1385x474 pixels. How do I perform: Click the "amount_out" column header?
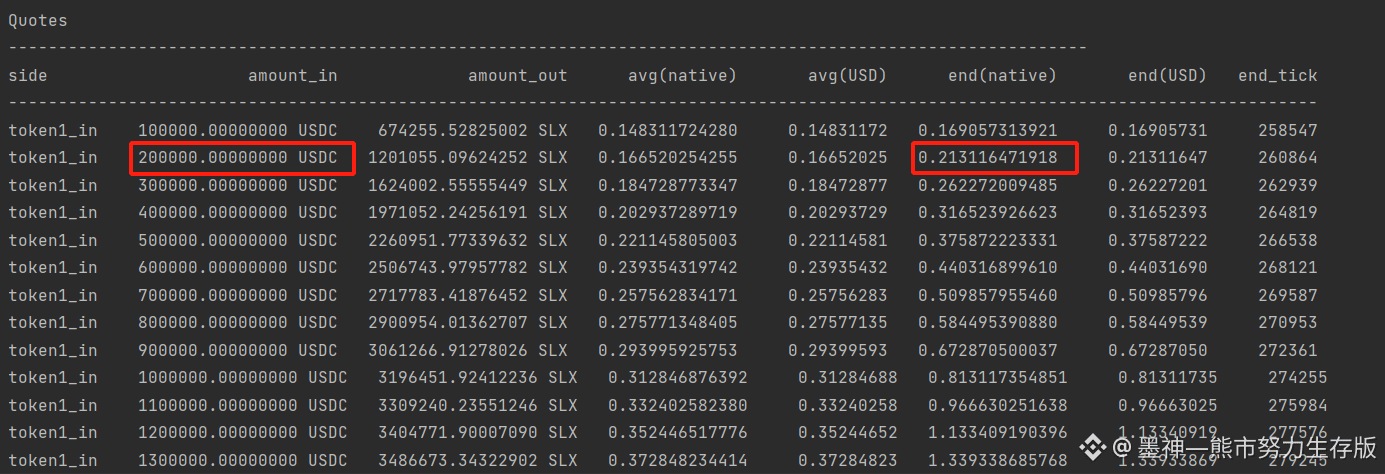click(518, 75)
